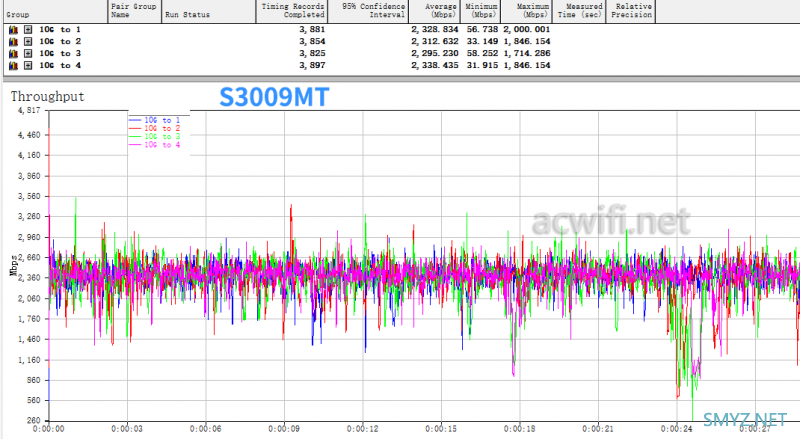The width and height of the screenshot is (800, 439).
Task: Click the timing records value 3,897
Action: [x=312, y=65]
